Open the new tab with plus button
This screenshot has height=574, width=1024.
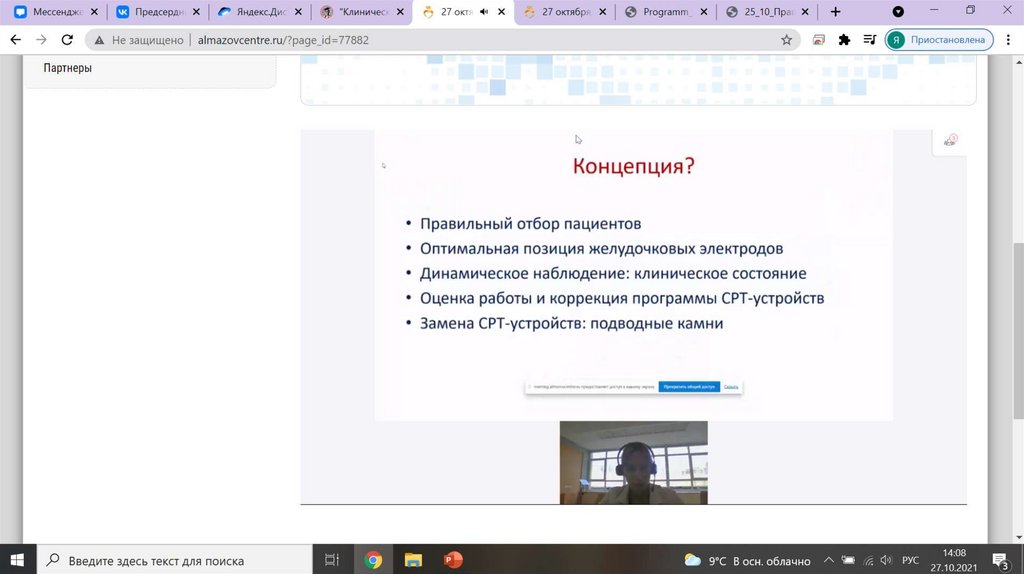(835, 12)
